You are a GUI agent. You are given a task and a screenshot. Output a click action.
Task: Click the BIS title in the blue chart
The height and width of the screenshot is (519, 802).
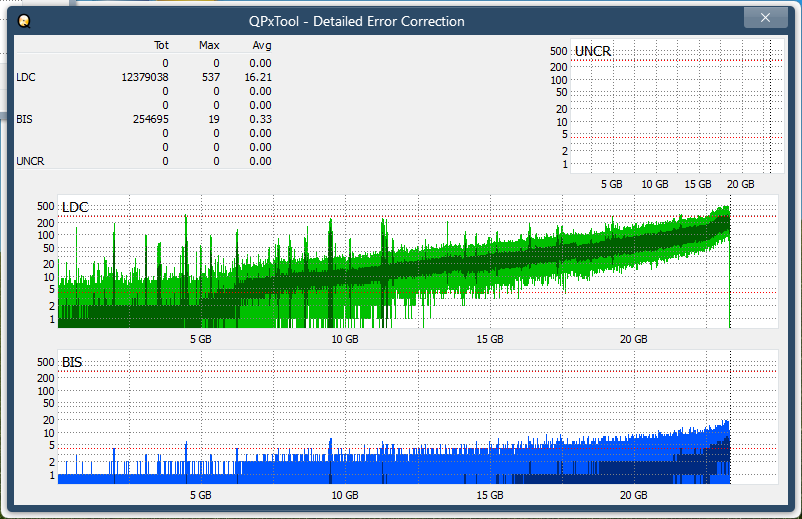[72, 362]
